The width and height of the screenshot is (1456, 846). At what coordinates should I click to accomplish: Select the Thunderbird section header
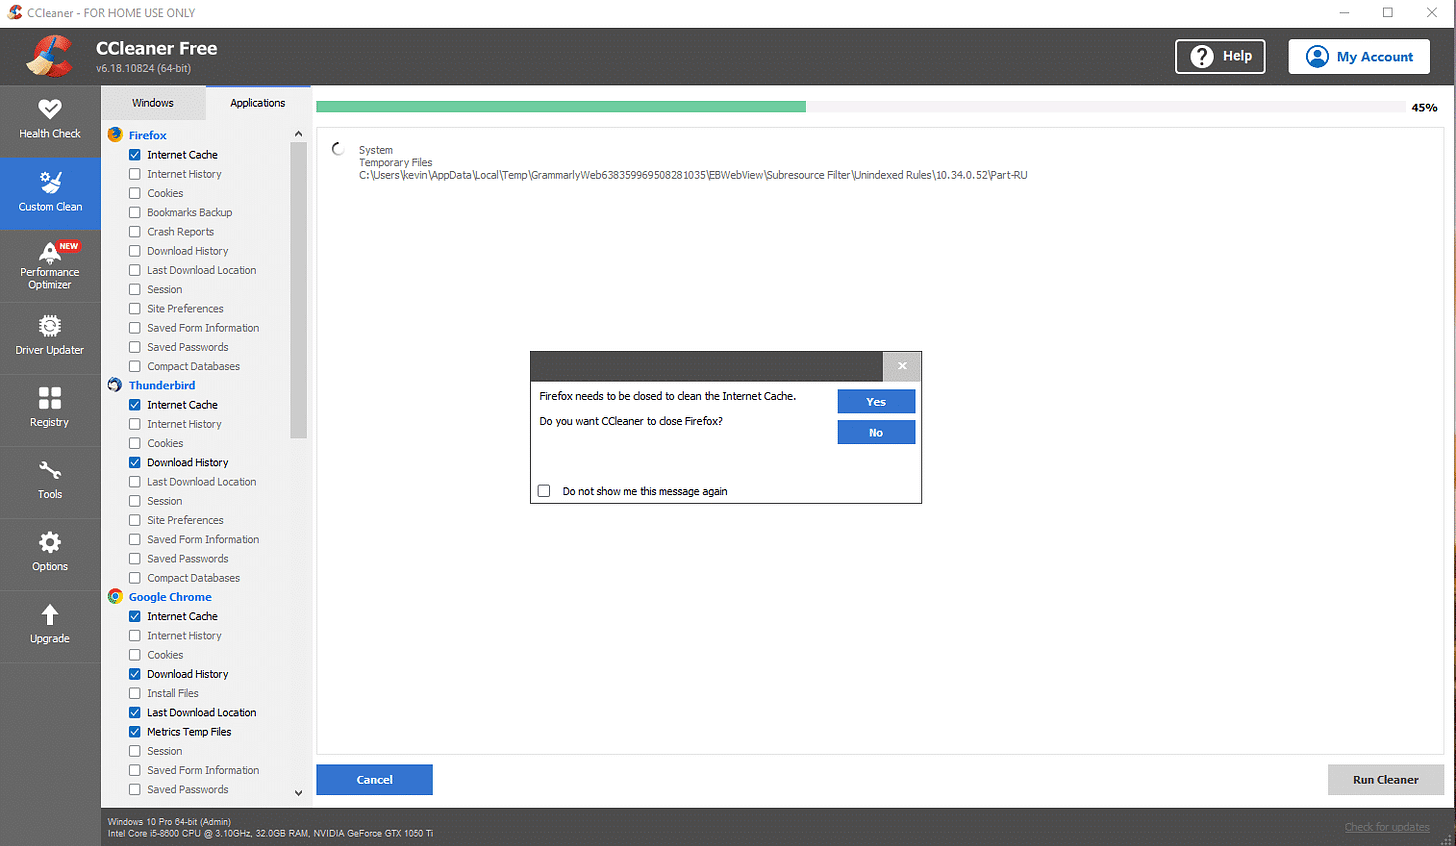pyautogui.click(x=162, y=385)
